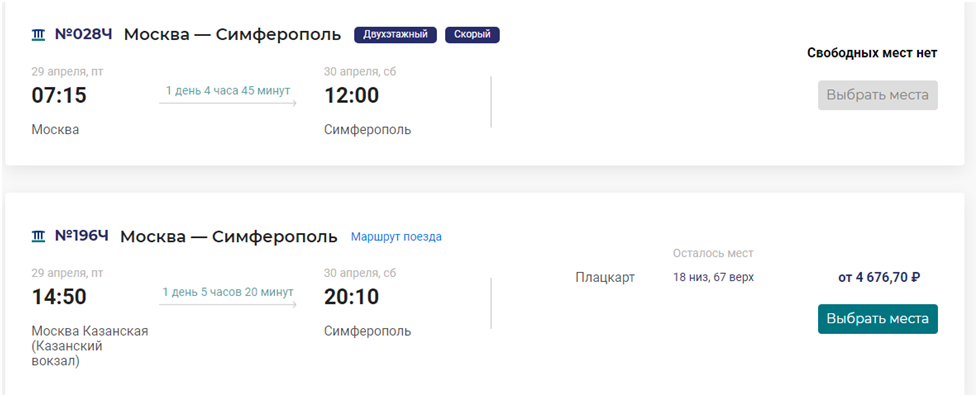Image resolution: width=978 pixels, height=397 pixels.
Task: Select train number №028Ч
Action: click(84, 34)
